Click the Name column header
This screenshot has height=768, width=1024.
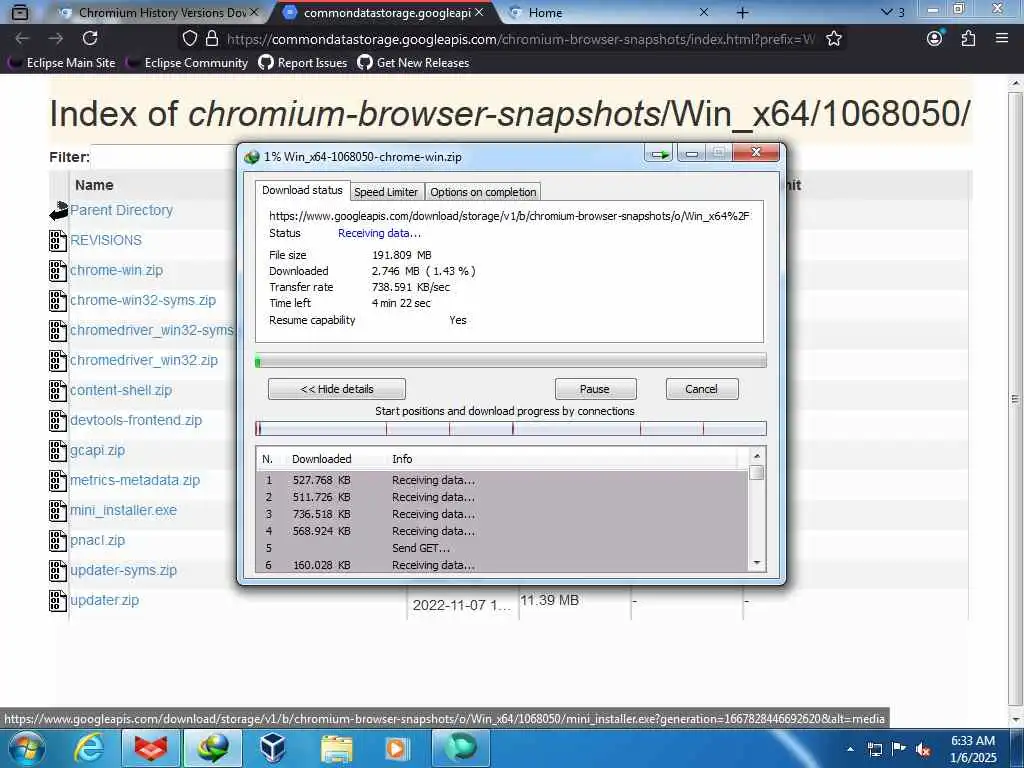pyautogui.click(x=94, y=185)
